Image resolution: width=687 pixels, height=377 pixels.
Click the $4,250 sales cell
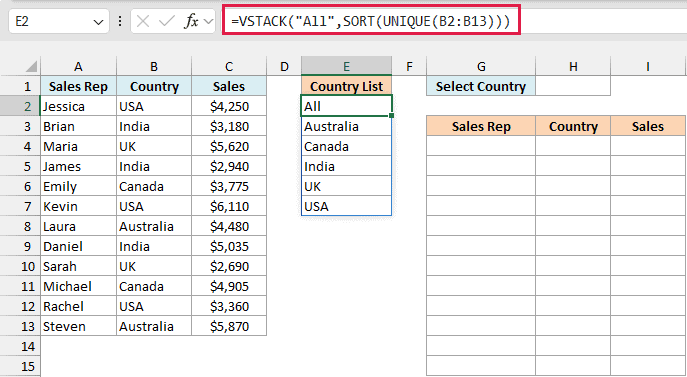click(x=229, y=106)
